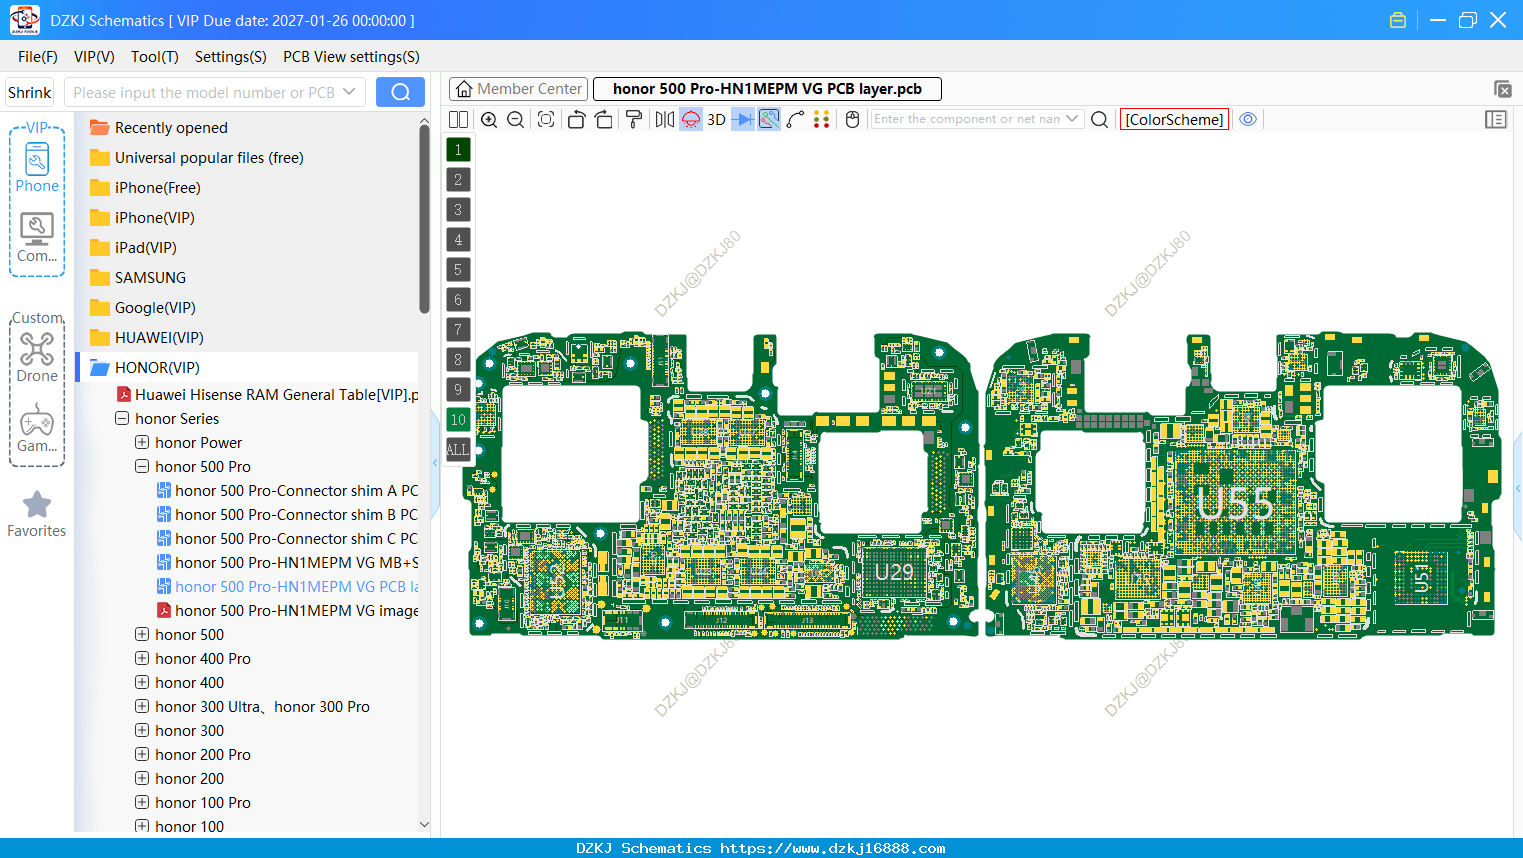Open the right side panel icon
1523x858 pixels.
pos(1496,119)
